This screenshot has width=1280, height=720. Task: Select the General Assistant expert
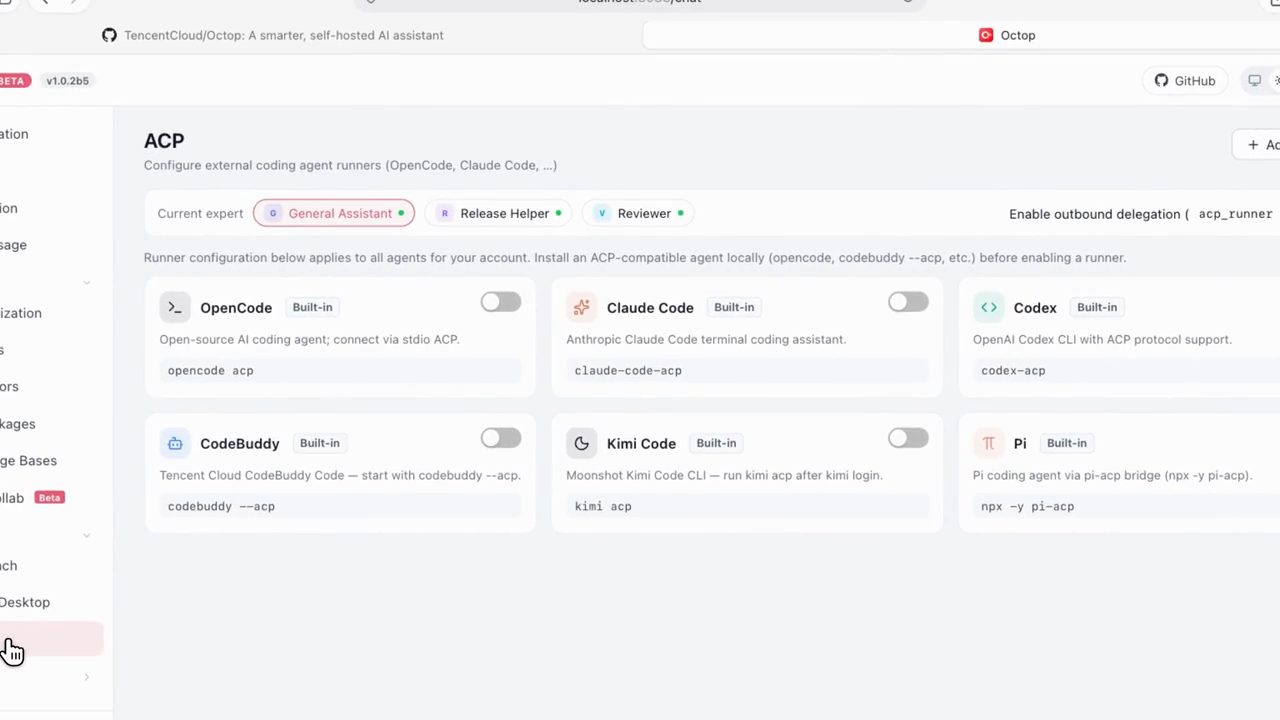334,213
